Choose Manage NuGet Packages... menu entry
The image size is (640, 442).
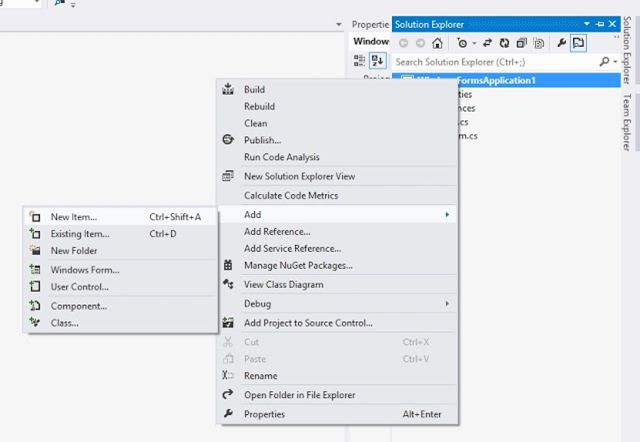[298, 265]
